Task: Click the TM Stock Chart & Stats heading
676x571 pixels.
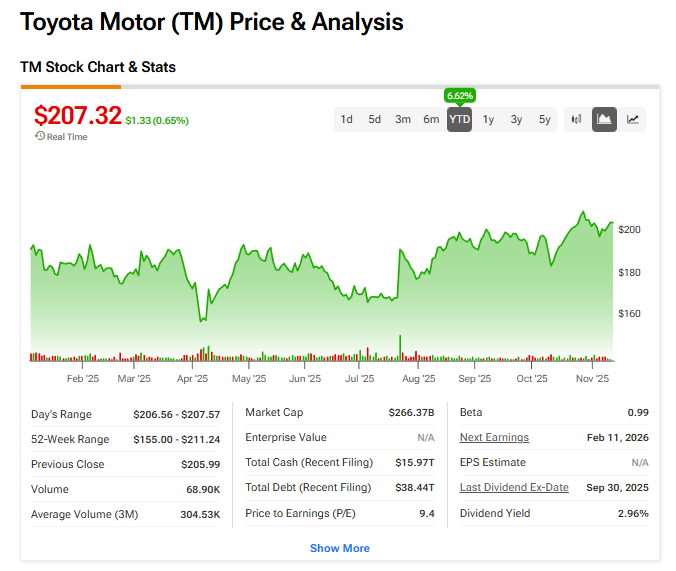Action: tap(98, 67)
